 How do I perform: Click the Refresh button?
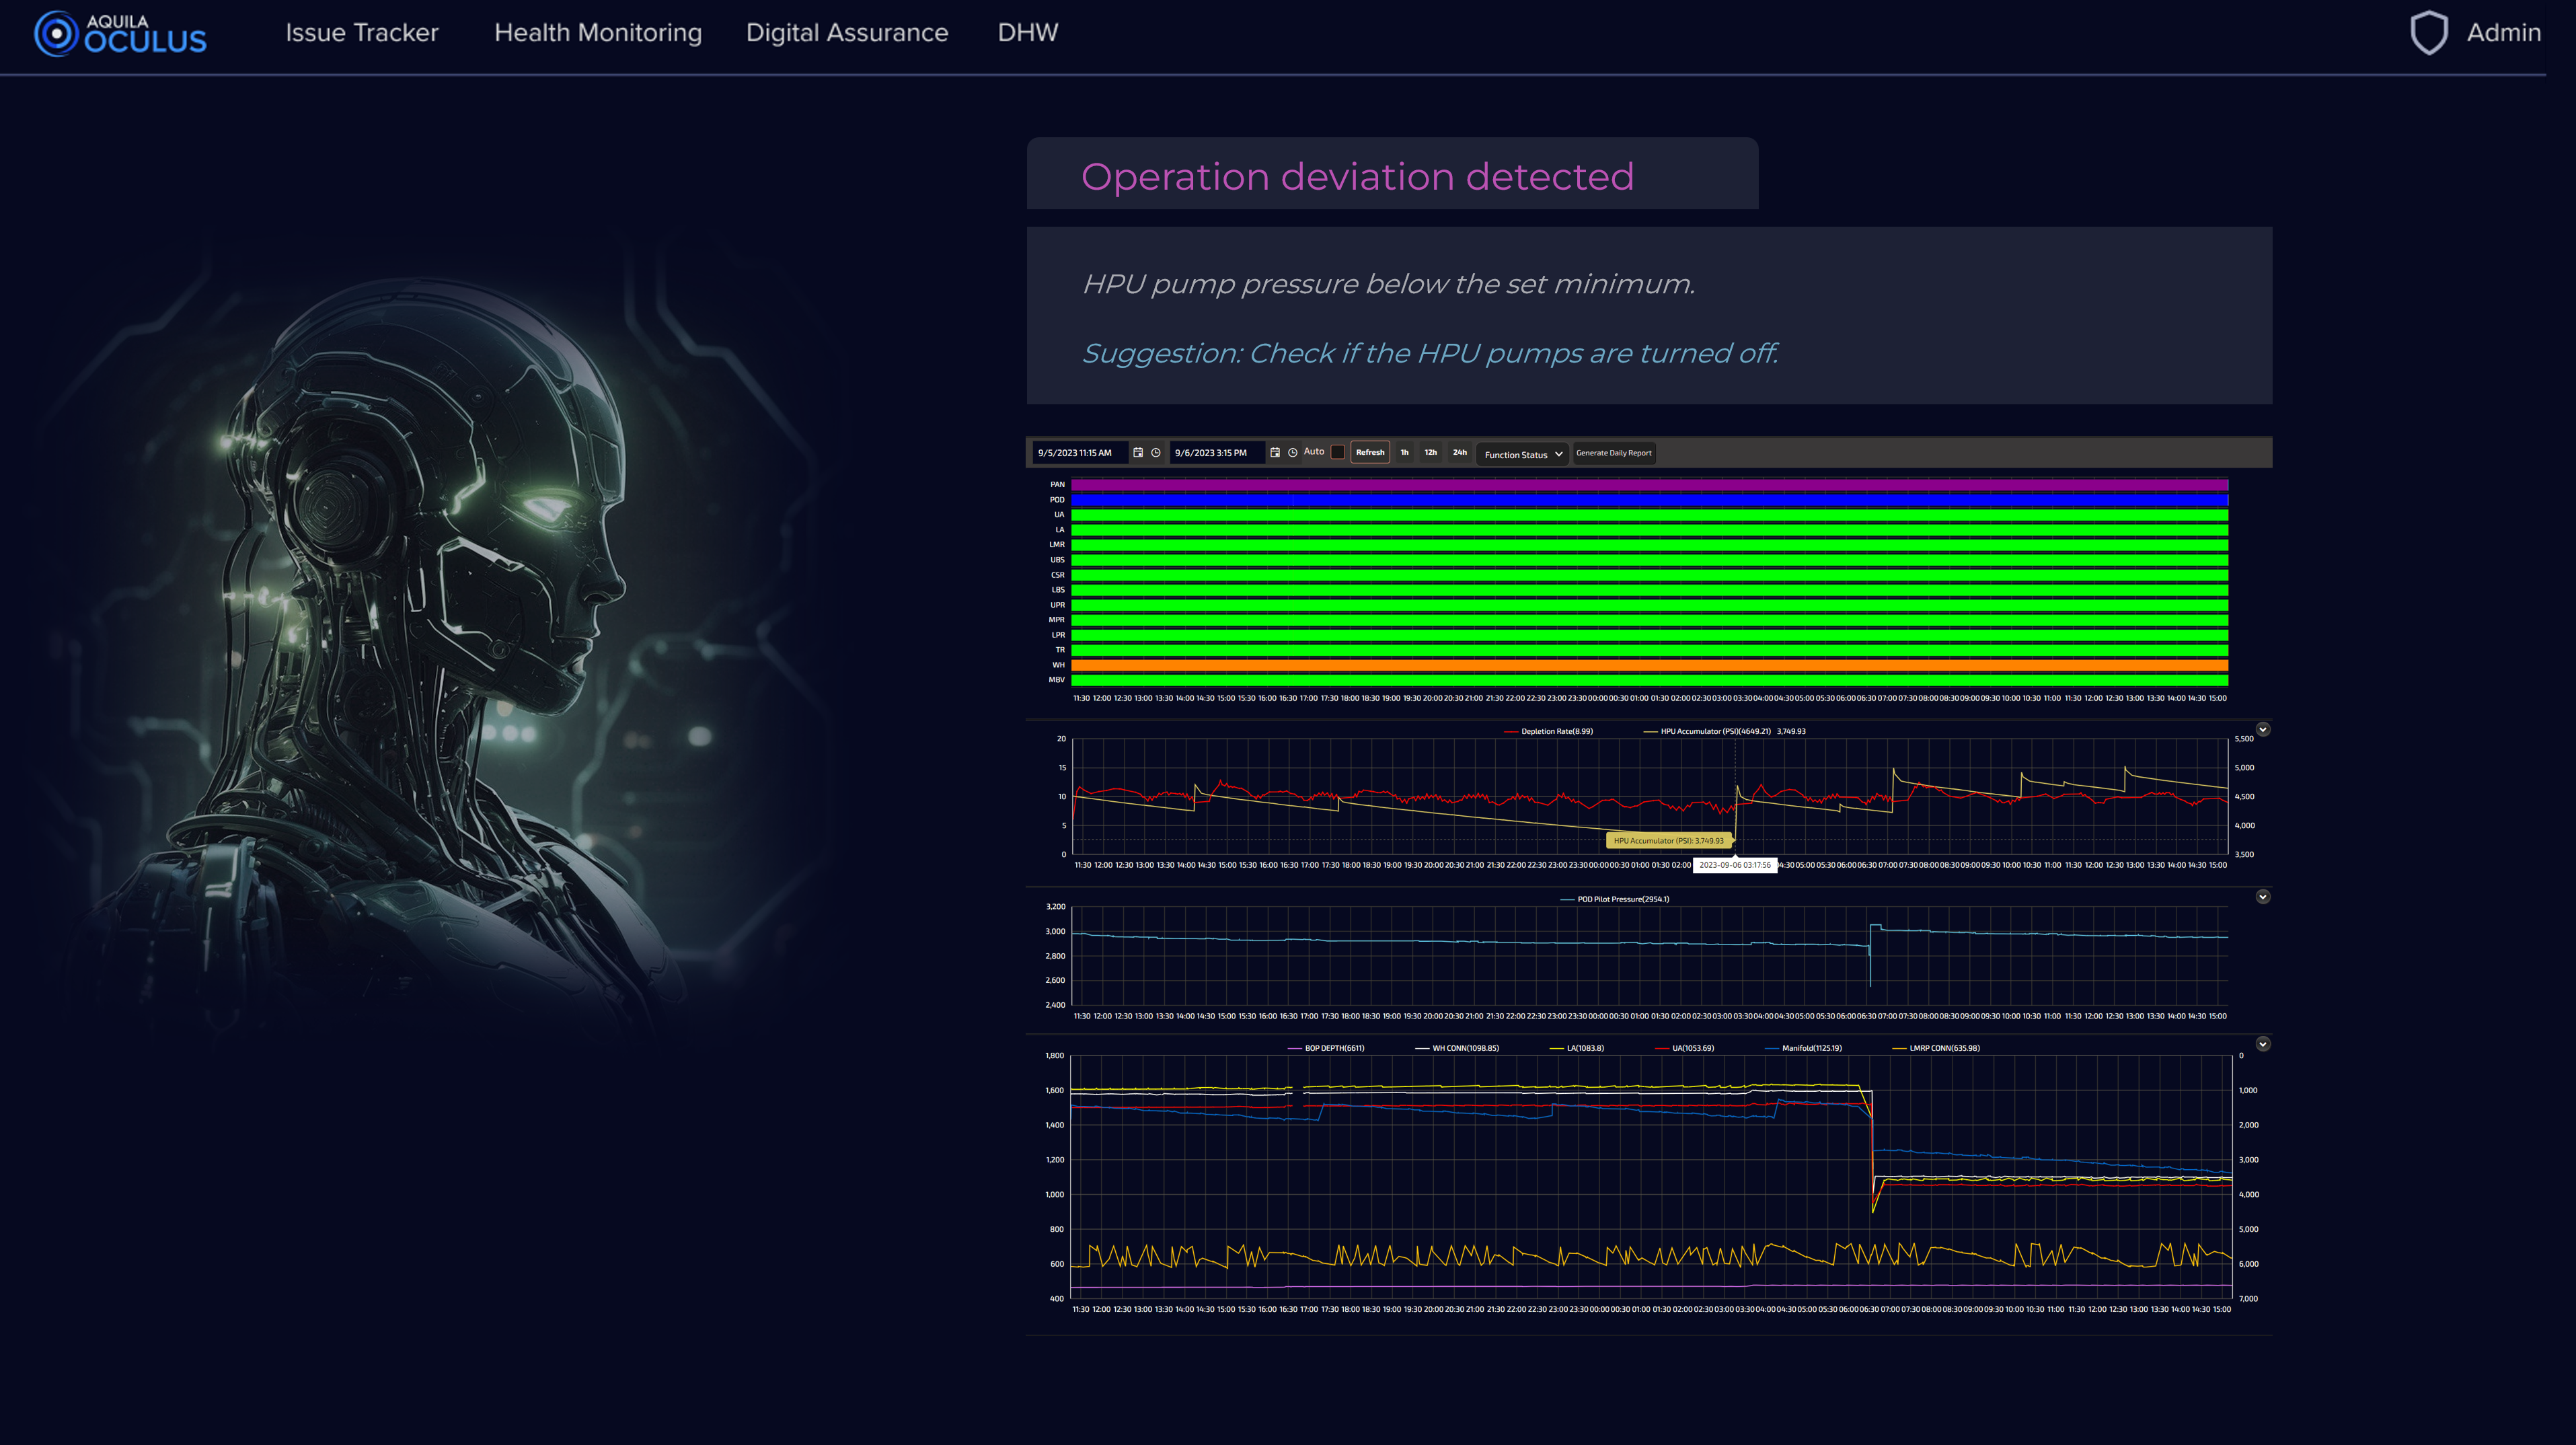[1370, 453]
